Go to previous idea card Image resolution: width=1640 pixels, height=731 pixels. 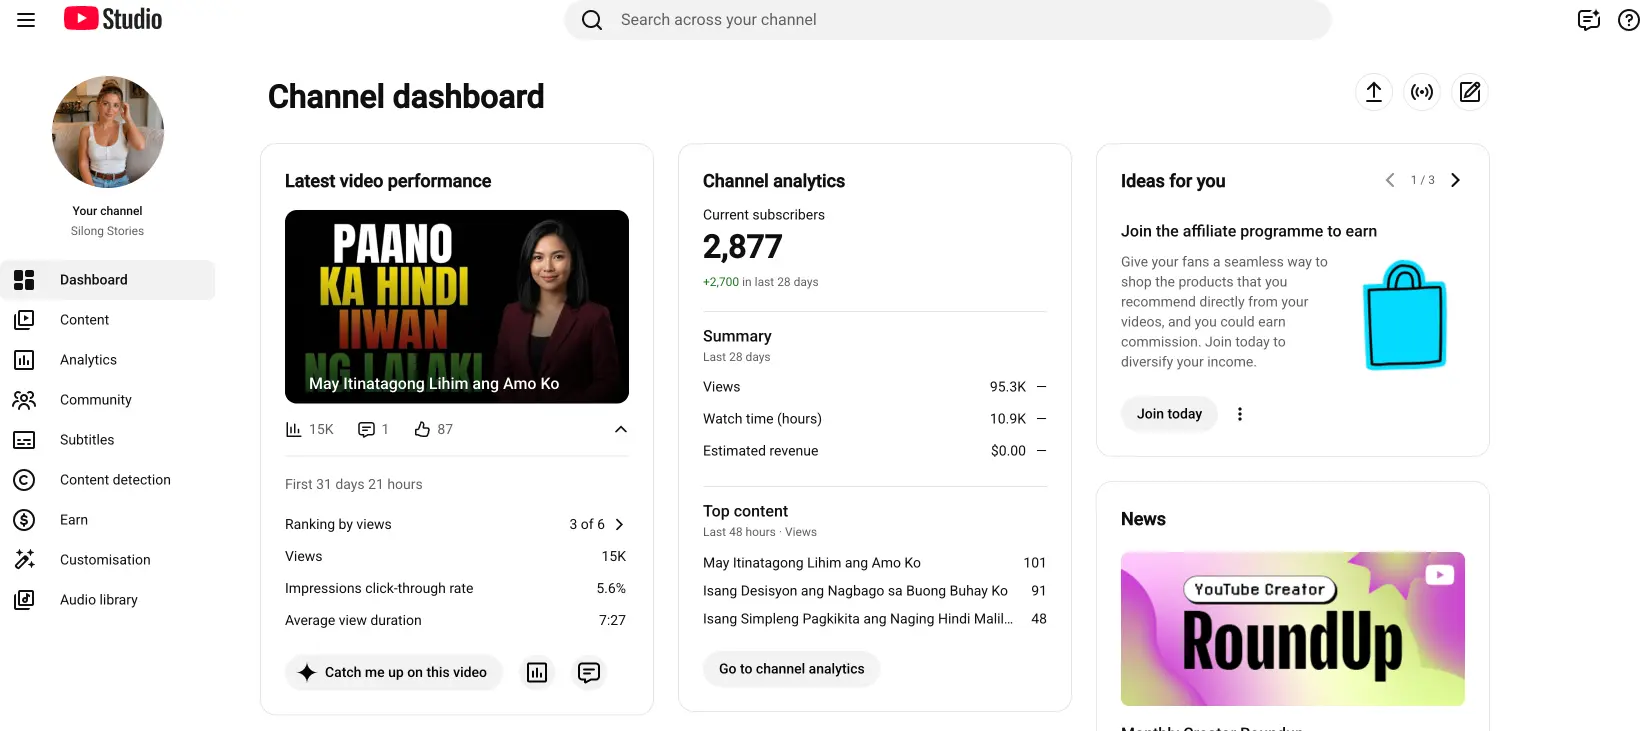point(1390,180)
